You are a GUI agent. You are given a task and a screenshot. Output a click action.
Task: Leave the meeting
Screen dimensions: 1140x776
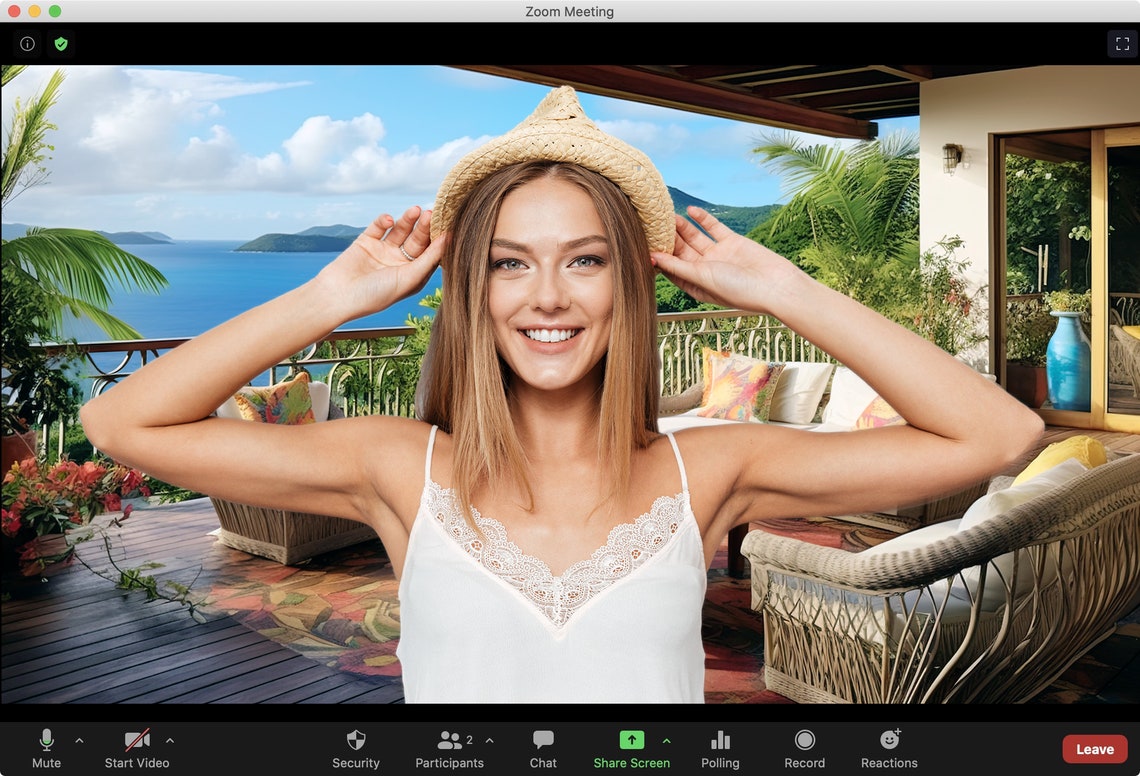[1094, 748]
